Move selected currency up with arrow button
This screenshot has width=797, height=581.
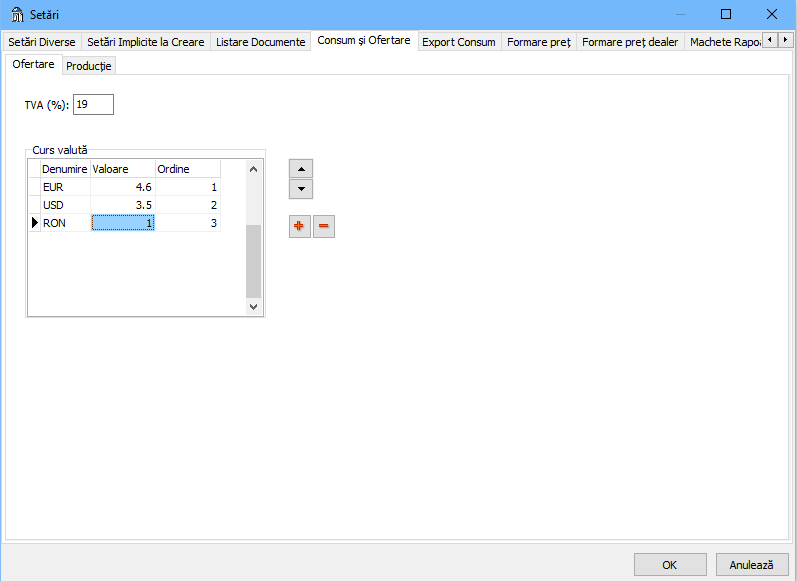(300, 169)
